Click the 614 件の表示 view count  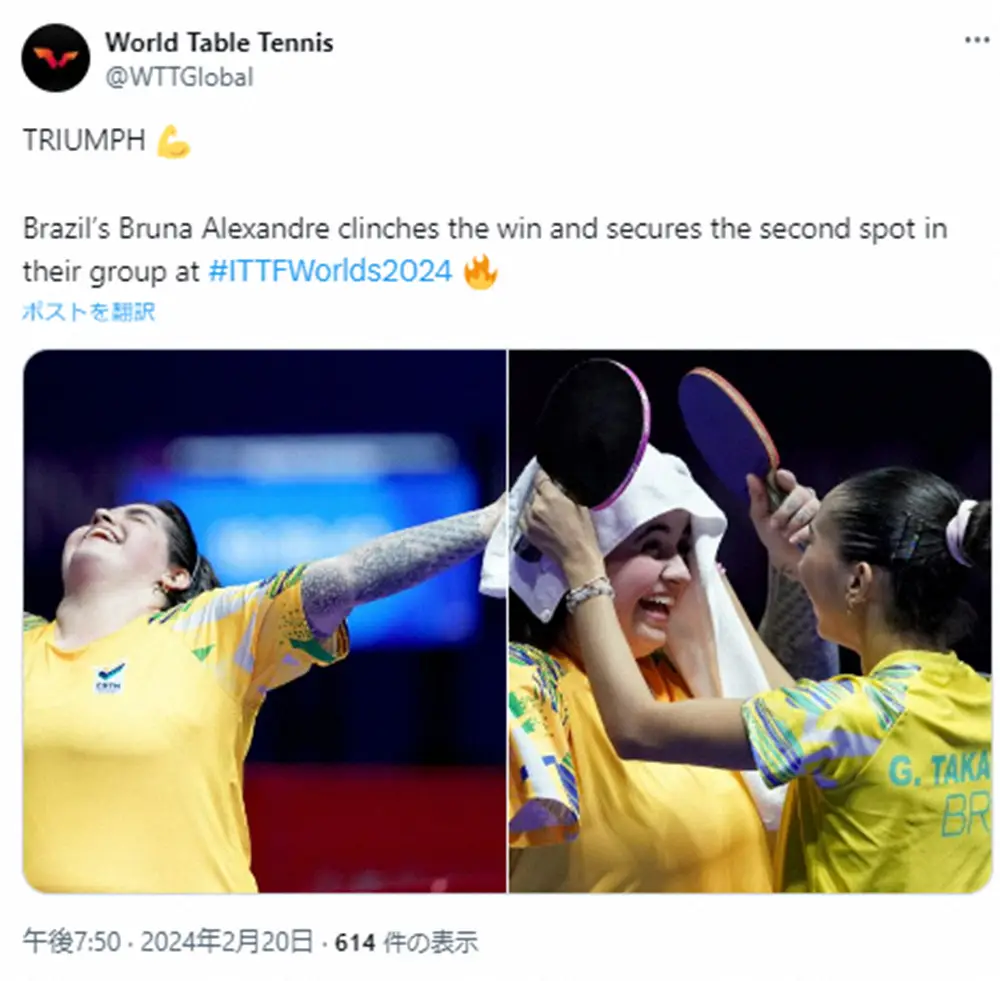[406, 941]
